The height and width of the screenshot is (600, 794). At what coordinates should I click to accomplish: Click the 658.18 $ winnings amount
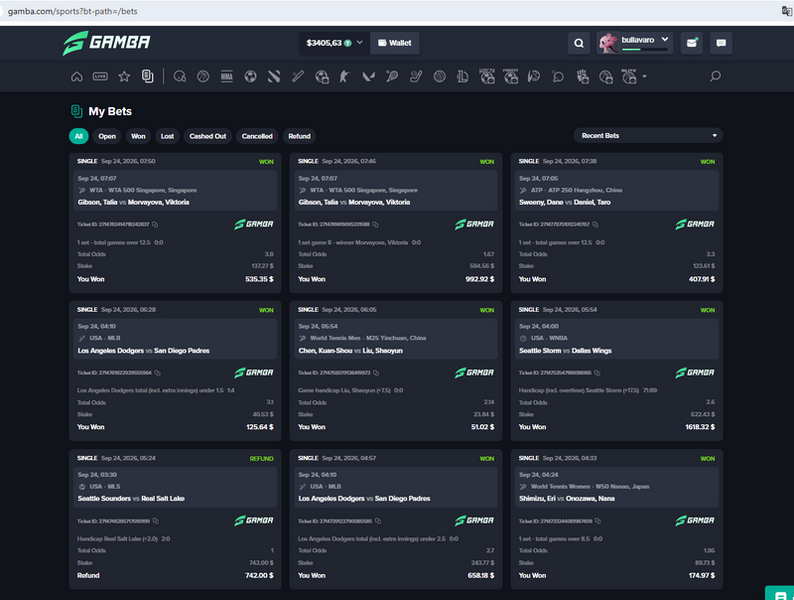coord(481,576)
